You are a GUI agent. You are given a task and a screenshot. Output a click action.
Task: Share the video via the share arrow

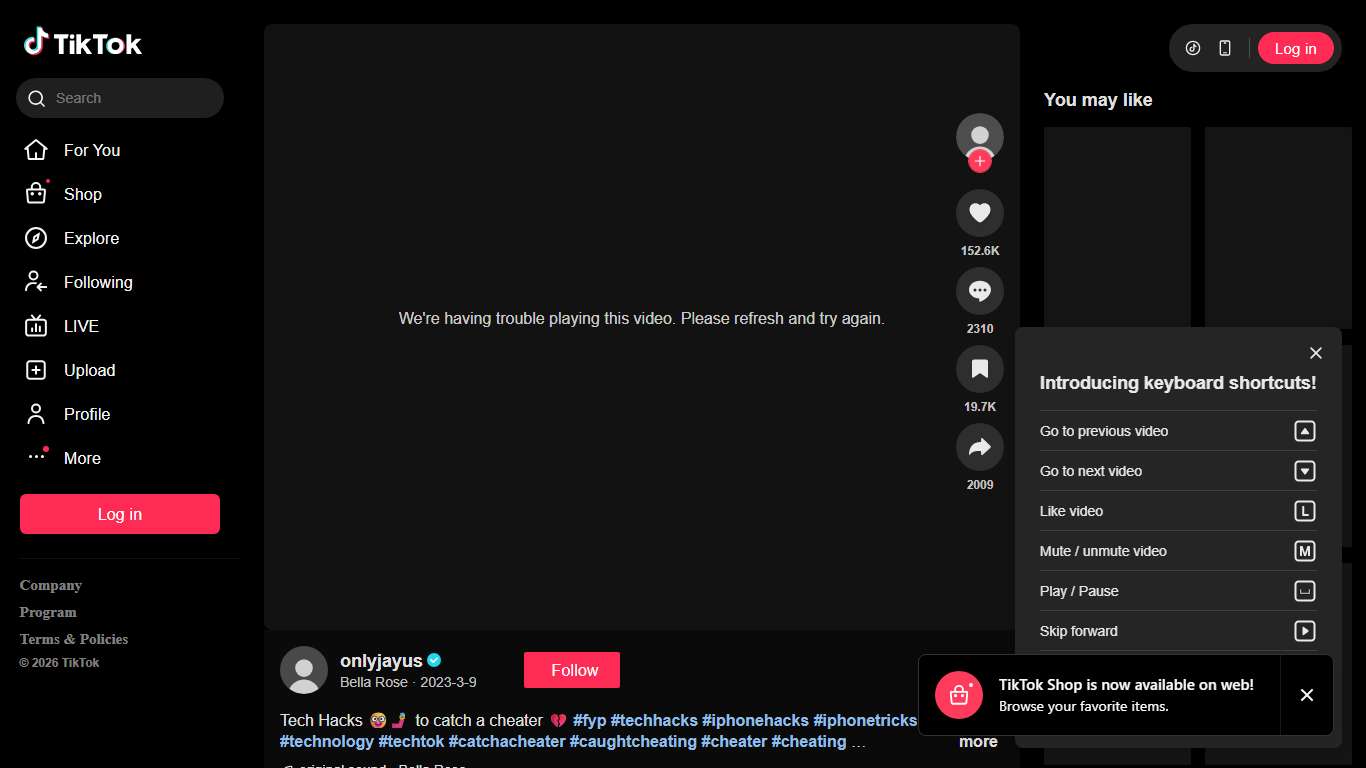click(x=979, y=446)
